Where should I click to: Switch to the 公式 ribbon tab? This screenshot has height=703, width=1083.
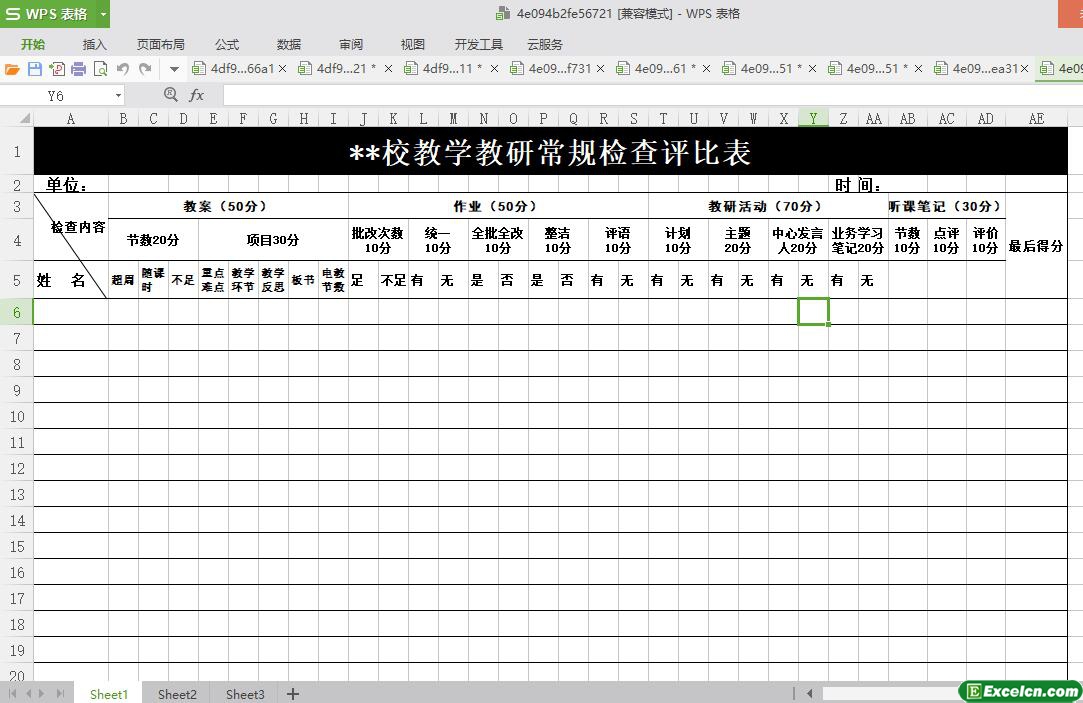click(x=227, y=44)
